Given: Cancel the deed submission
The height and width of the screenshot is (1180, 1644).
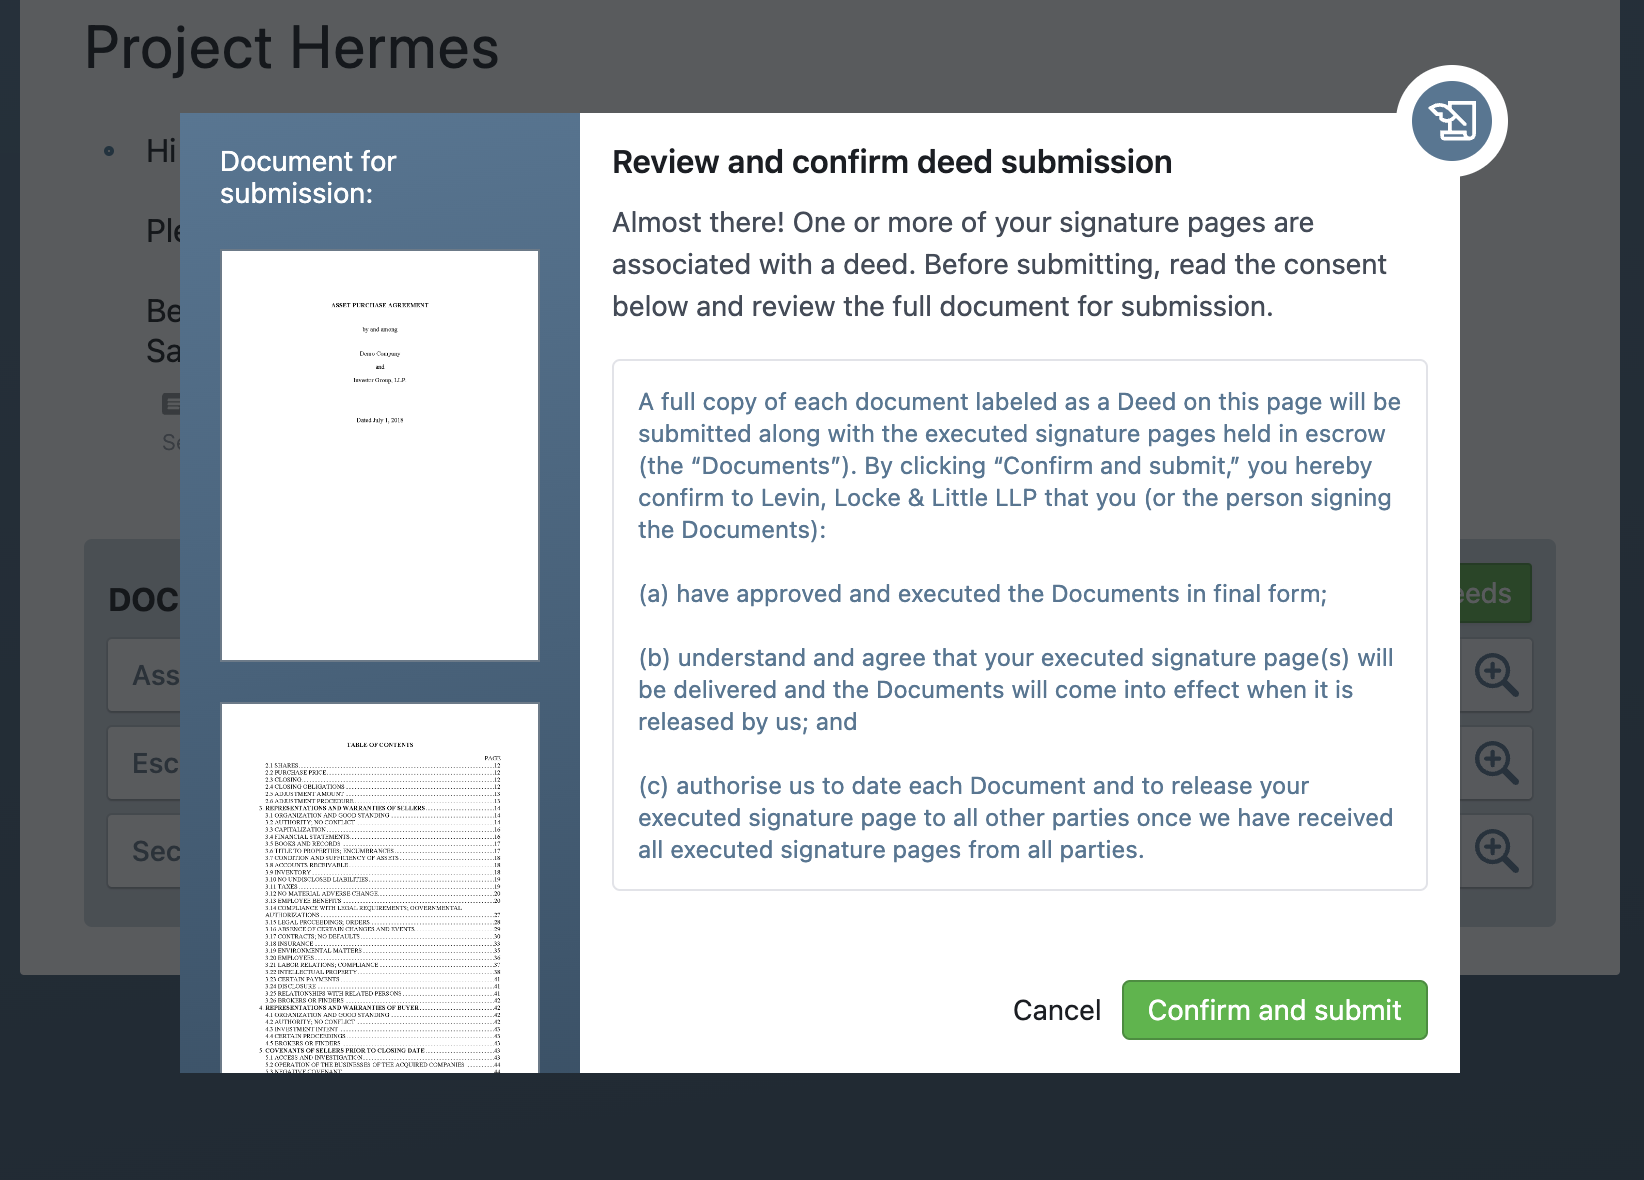Looking at the screenshot, I should 1056,1010.
